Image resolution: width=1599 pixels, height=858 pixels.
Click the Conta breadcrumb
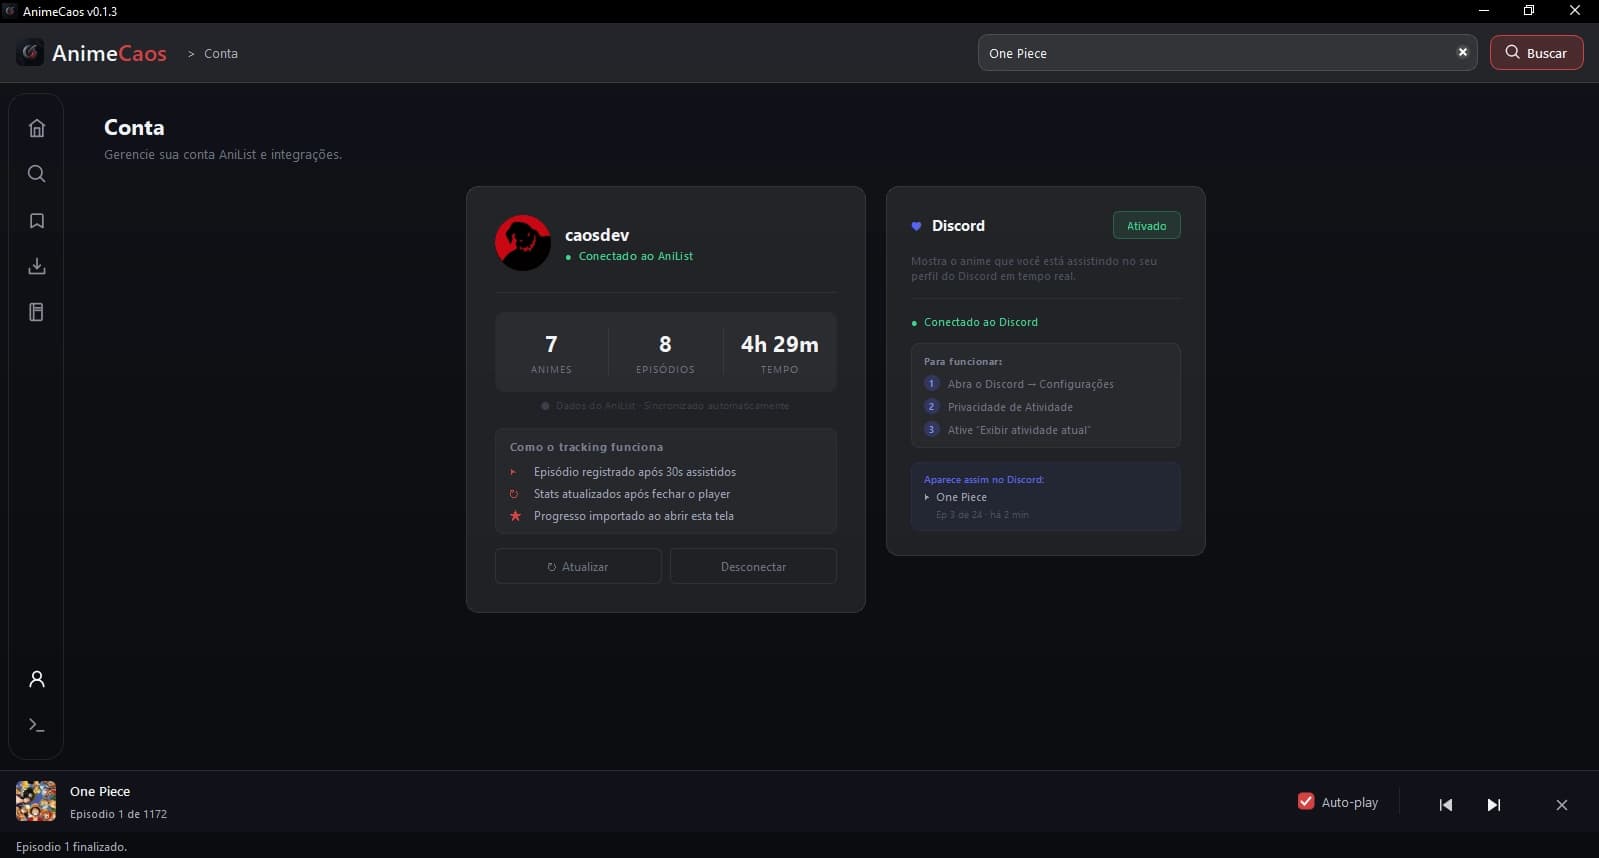[x=221, y=54]
